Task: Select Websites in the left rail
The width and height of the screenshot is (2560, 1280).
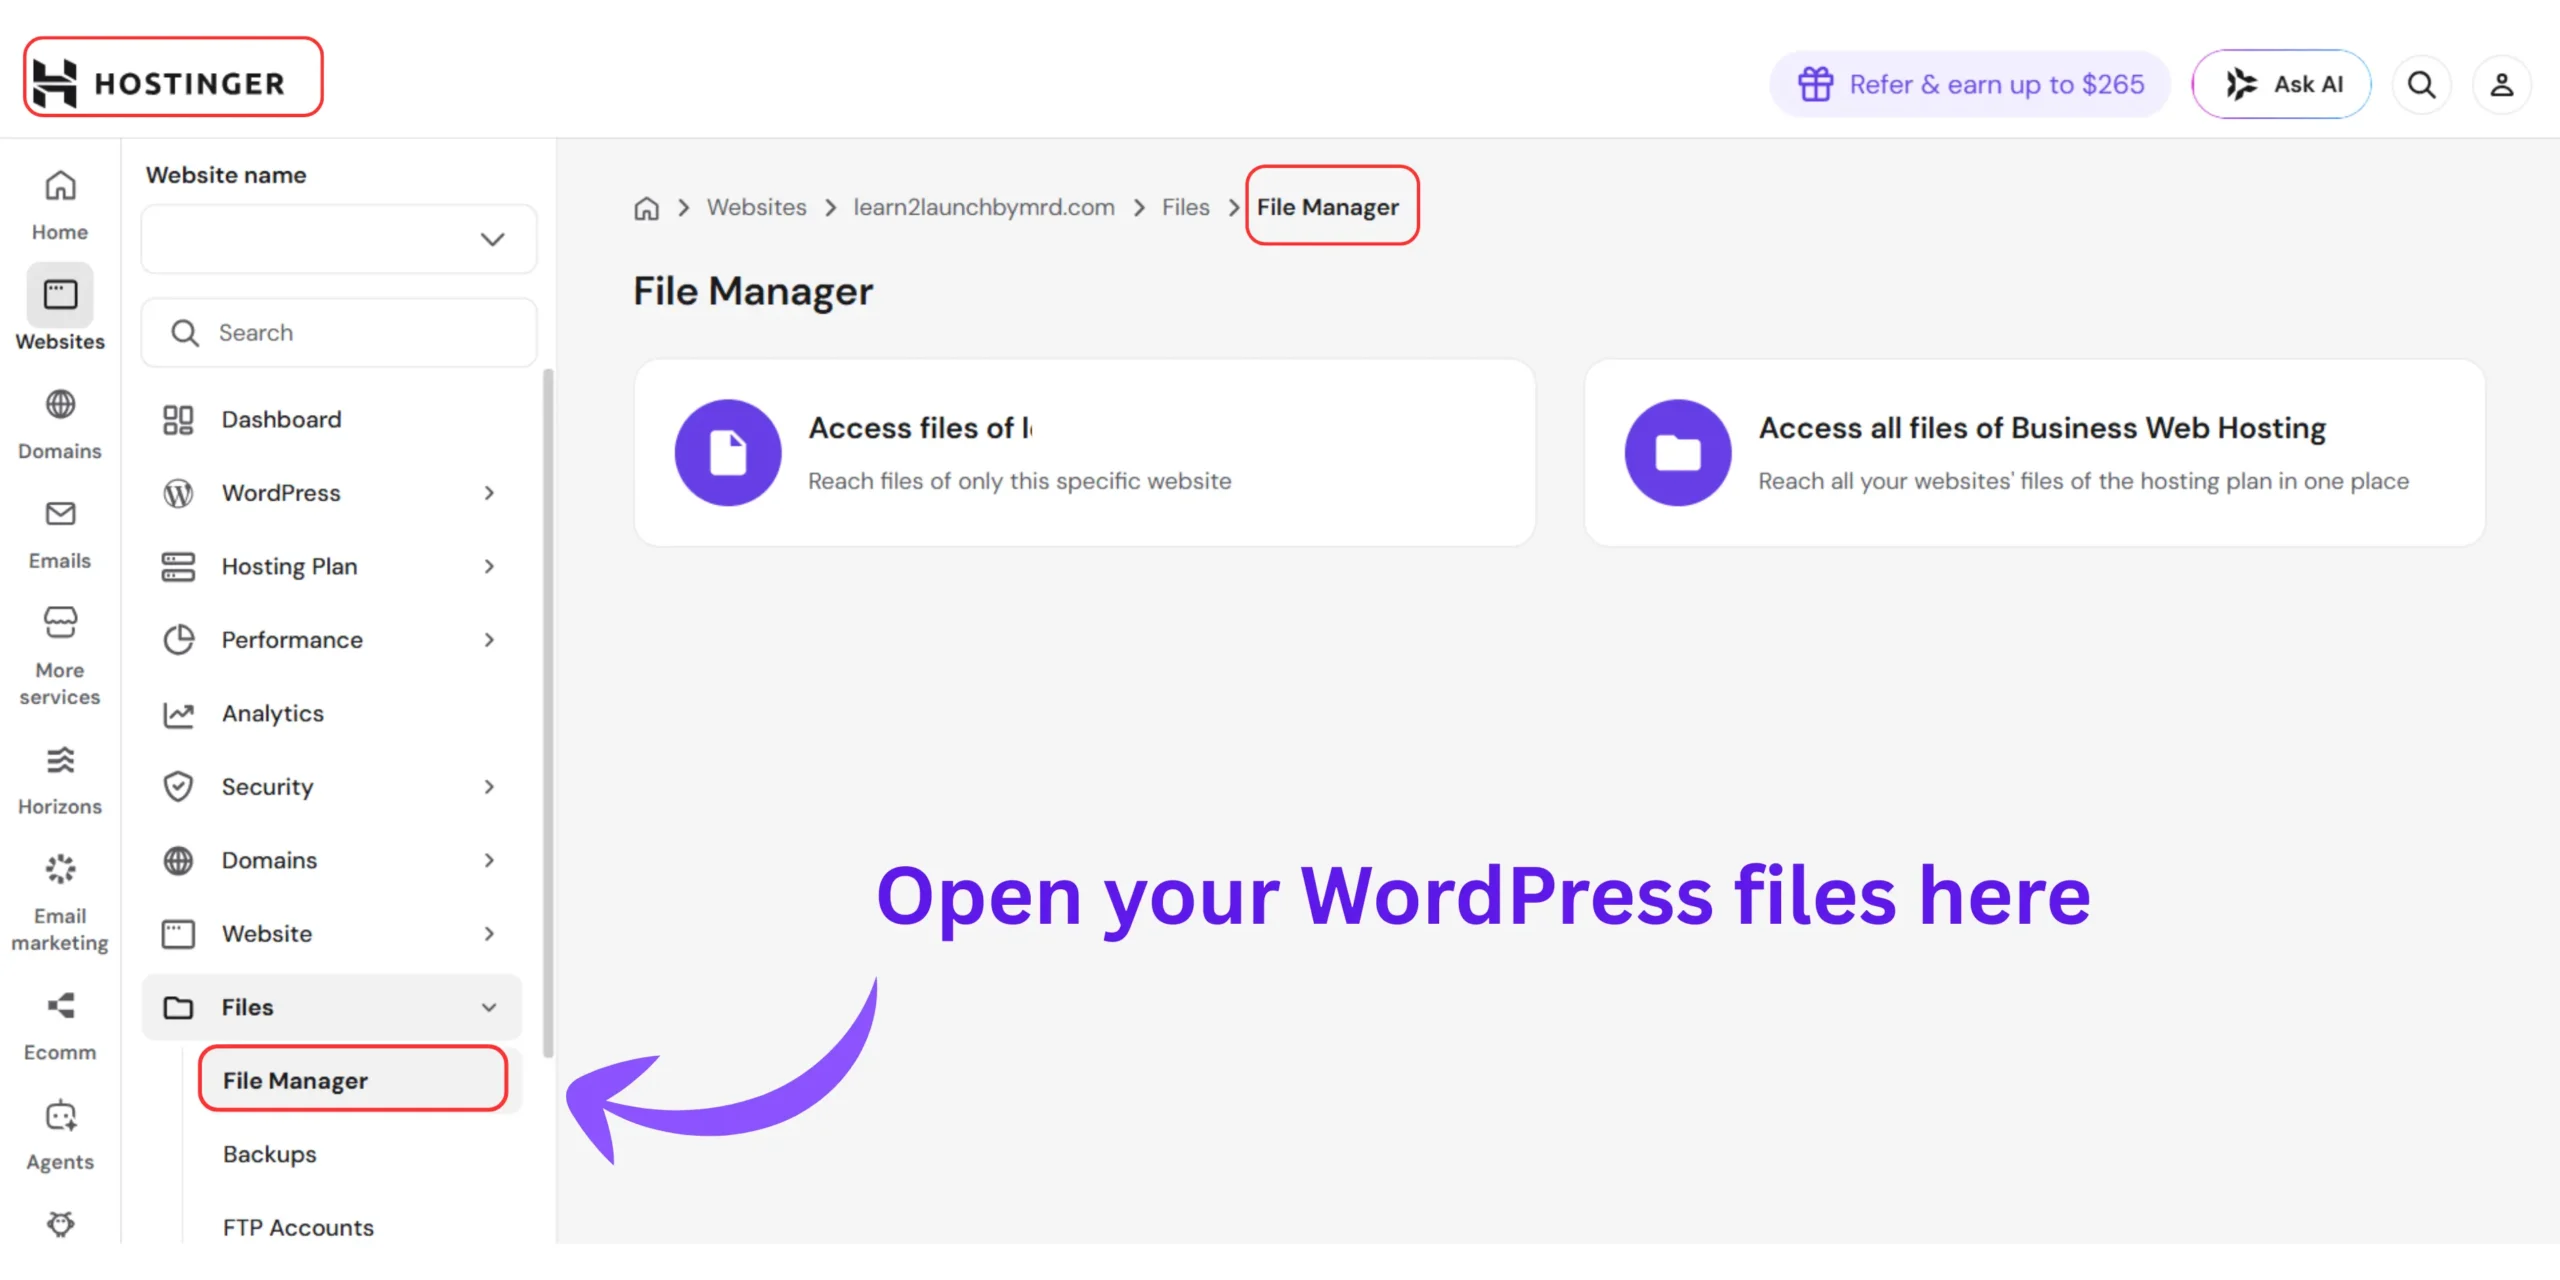Action: click(60, 309)
